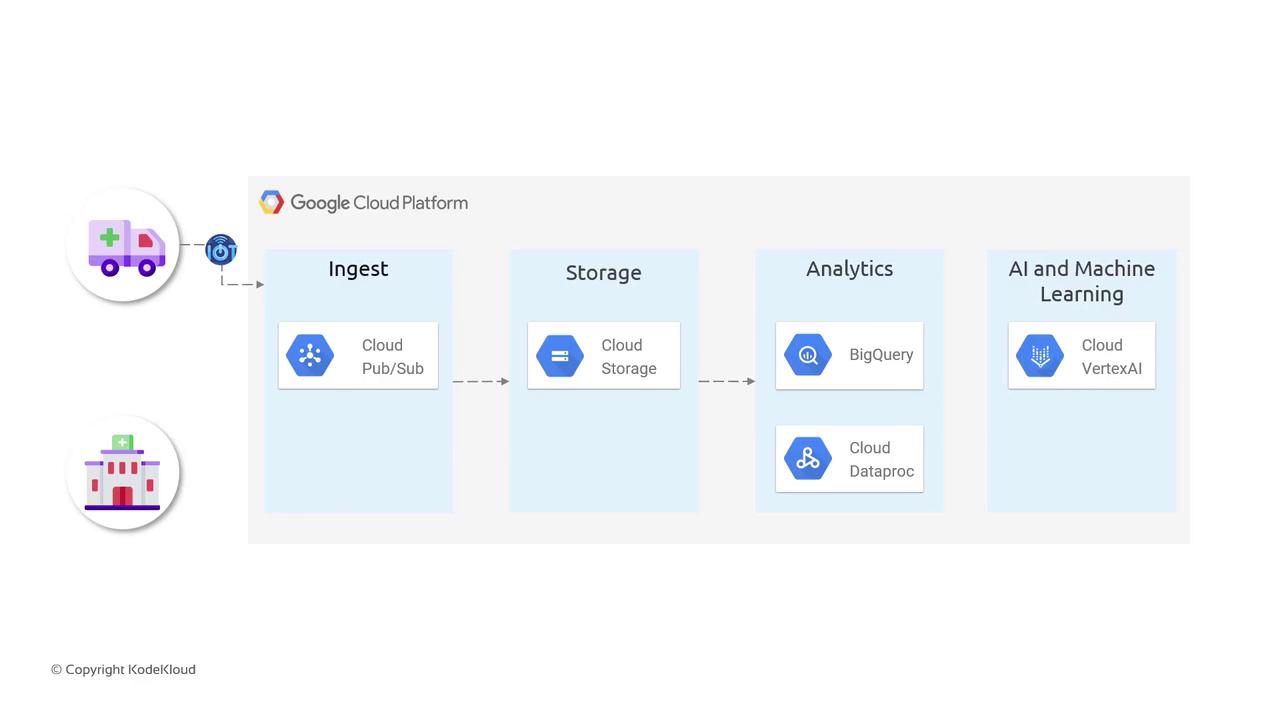Select the BigQuery hexagon icon

click(x=808, y=355)
